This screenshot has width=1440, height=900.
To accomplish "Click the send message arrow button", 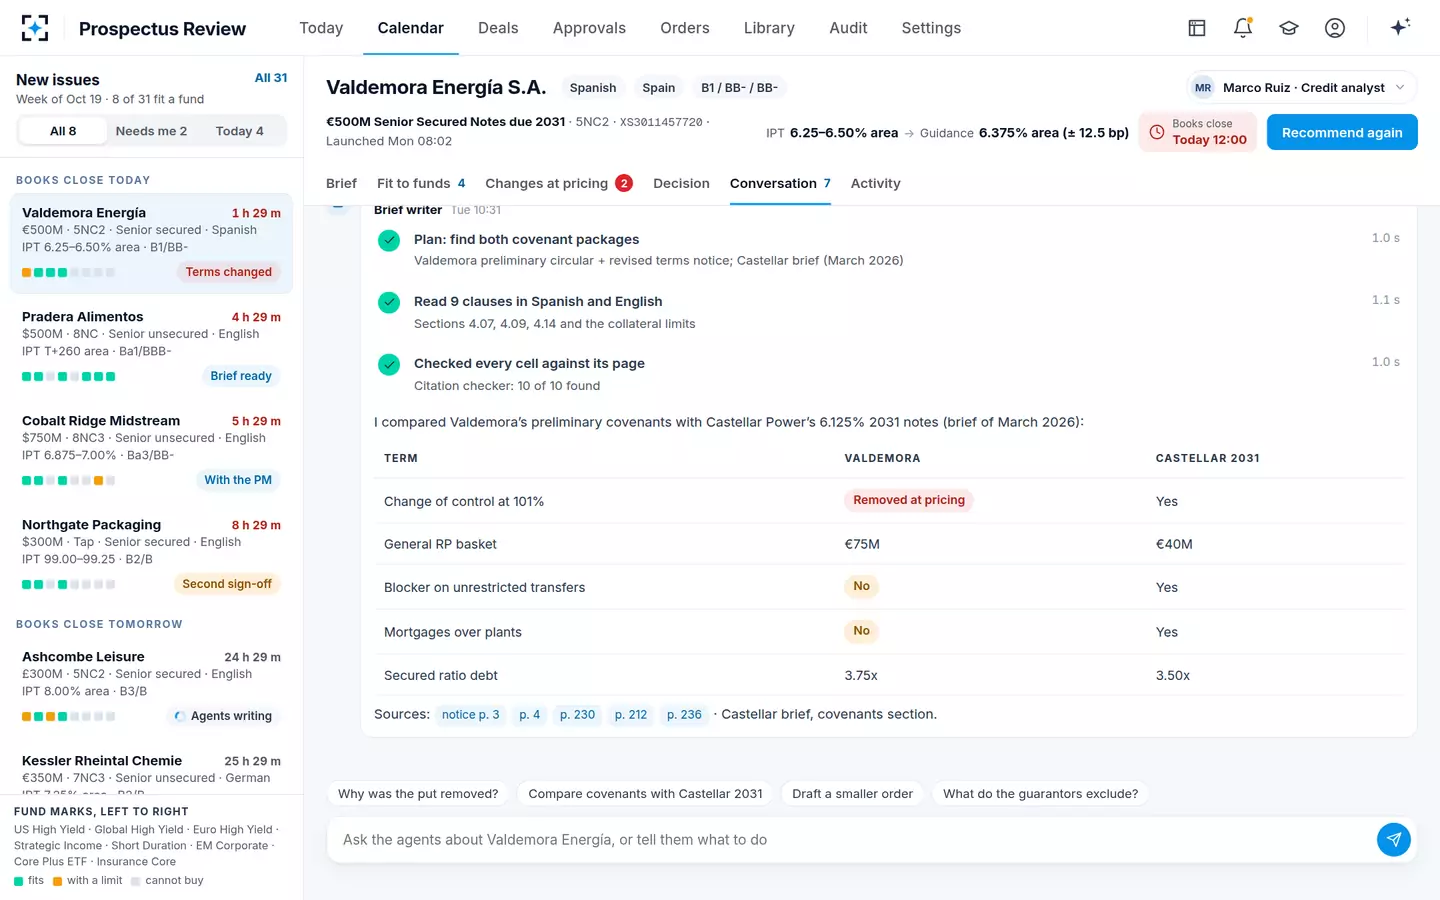I will click(x=1394, y=840).
